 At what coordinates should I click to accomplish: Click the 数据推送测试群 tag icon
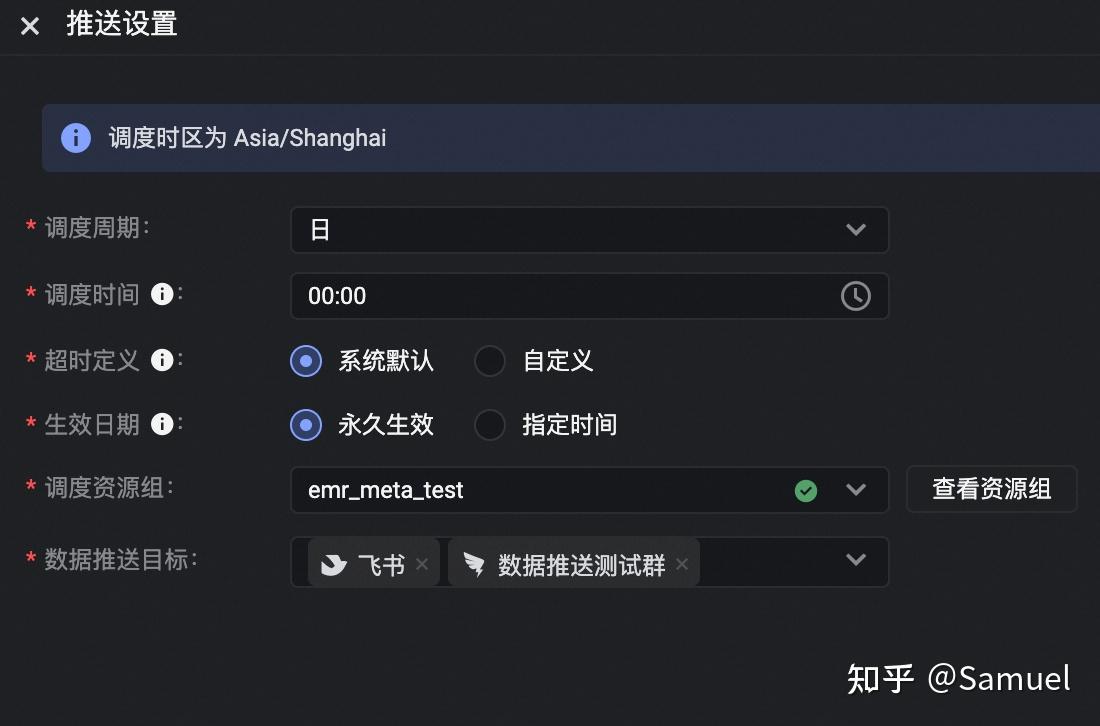coord(474,565)
